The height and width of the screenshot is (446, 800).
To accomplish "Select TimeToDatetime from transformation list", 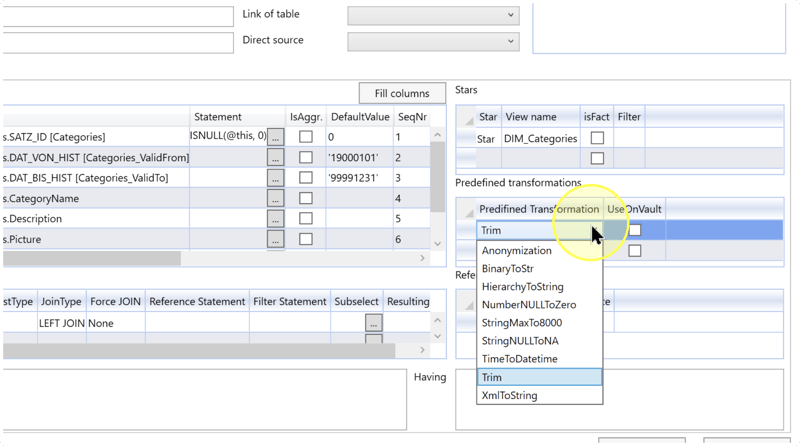I will coord(539,359).
